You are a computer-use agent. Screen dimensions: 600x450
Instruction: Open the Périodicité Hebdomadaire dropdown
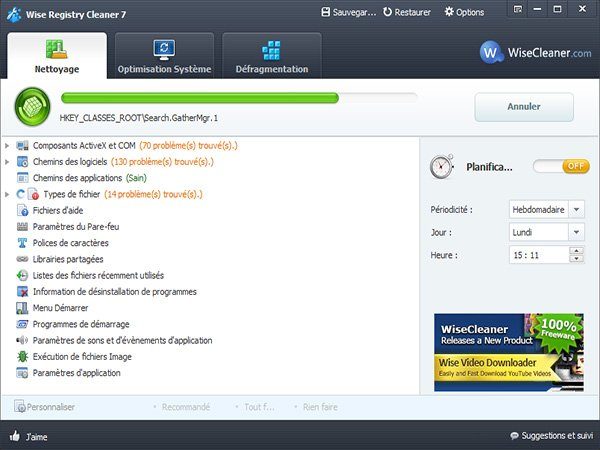[x=577, y=209]
